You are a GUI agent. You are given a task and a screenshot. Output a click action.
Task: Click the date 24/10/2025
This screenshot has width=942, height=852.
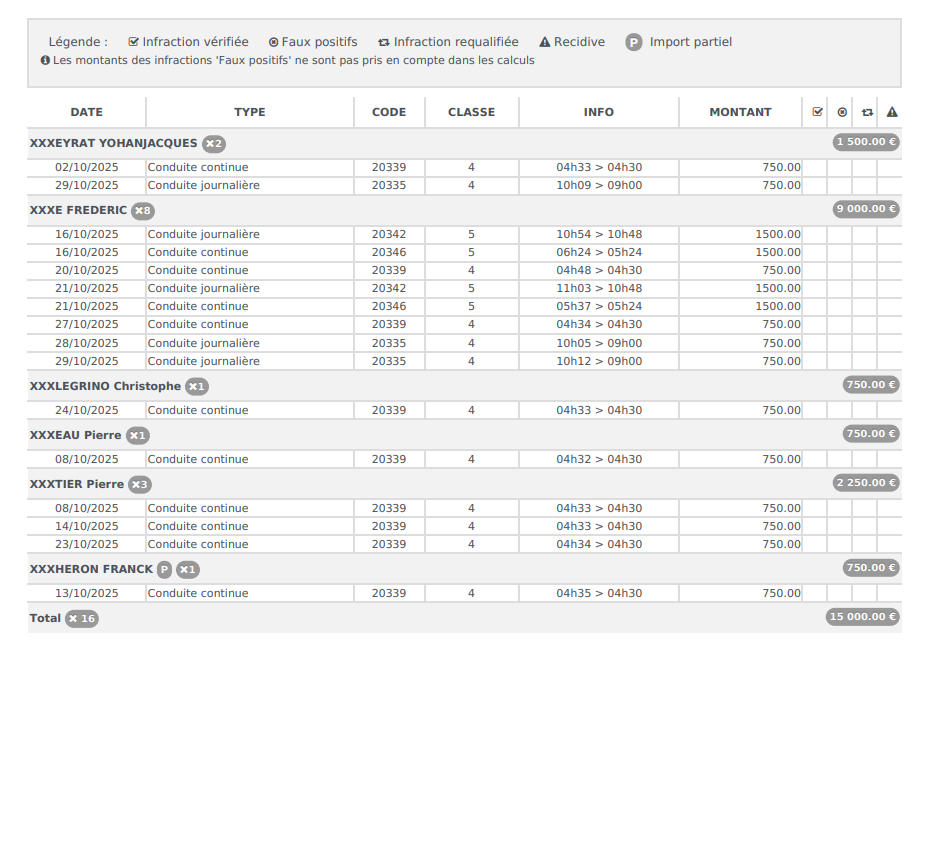(87, 410)
